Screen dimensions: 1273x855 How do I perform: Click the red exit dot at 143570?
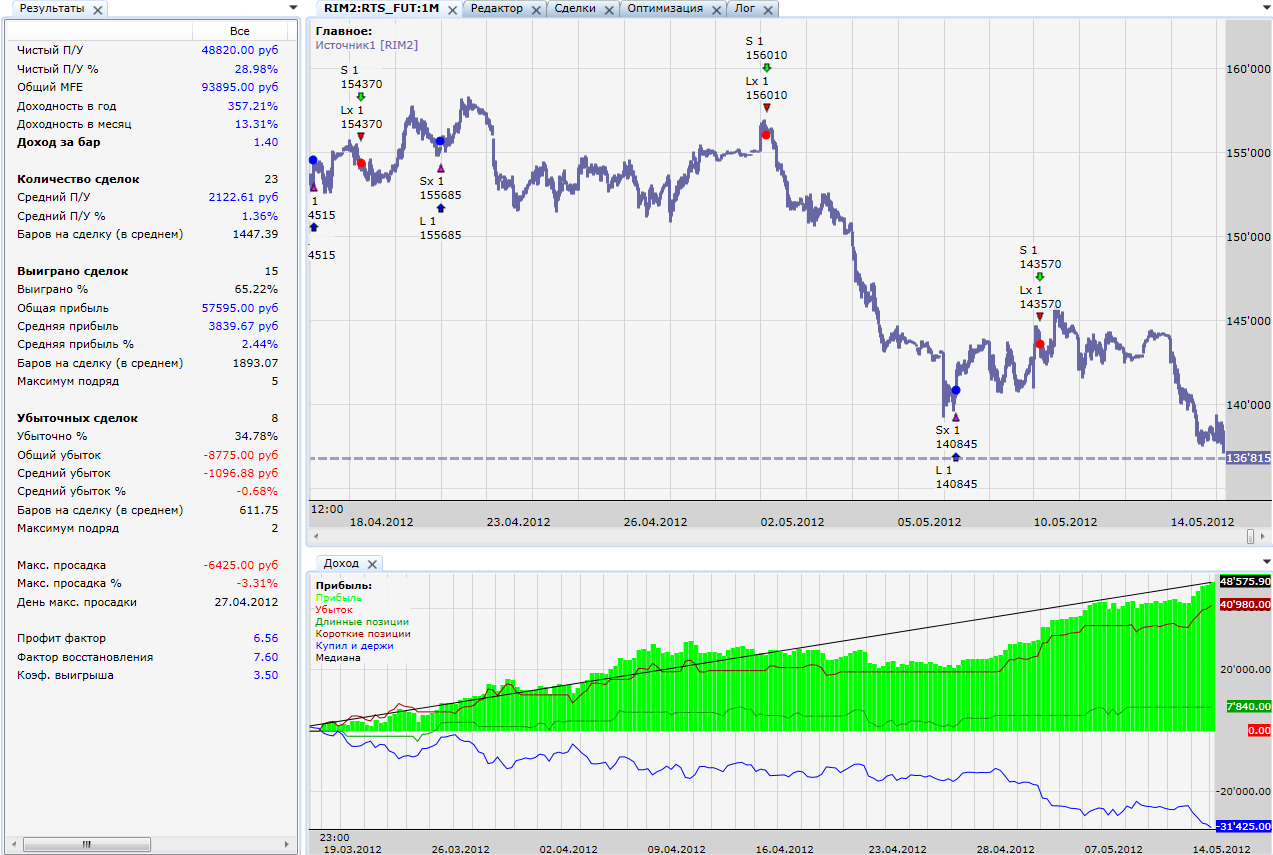[x=1040, y=344]
